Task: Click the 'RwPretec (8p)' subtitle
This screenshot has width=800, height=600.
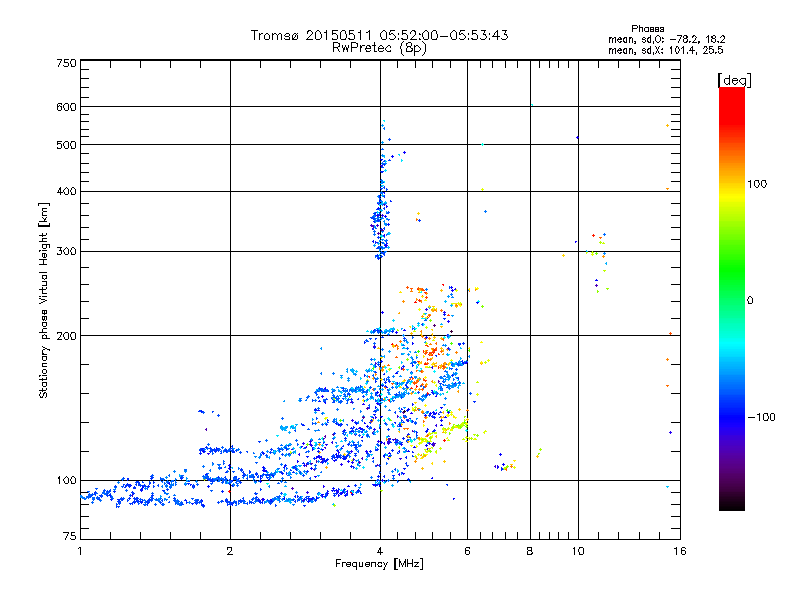Action: [379, 48]
